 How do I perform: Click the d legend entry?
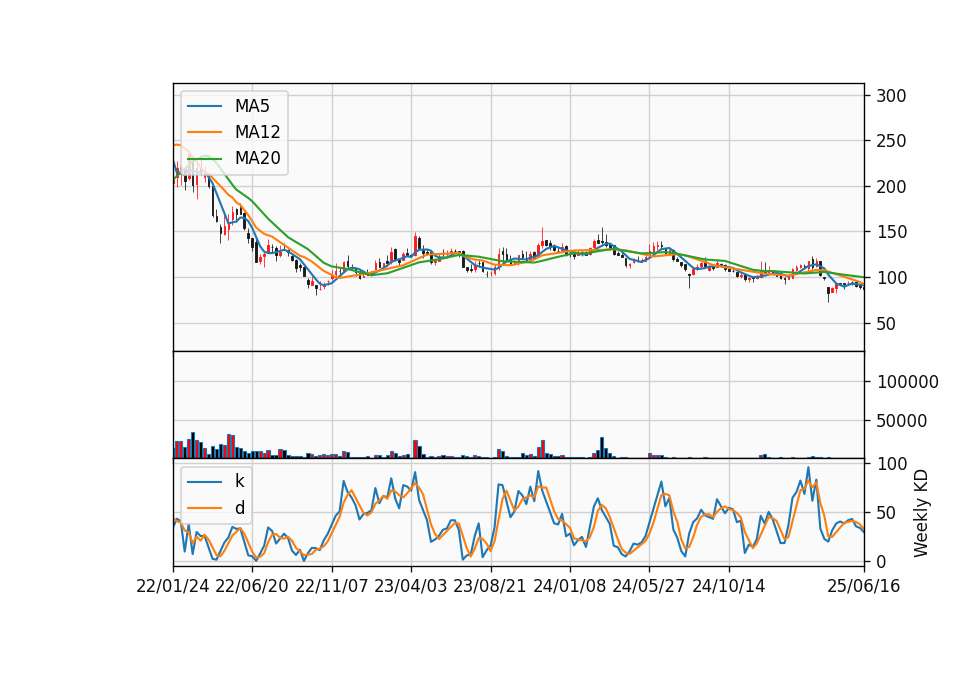[x=216, y=508]
